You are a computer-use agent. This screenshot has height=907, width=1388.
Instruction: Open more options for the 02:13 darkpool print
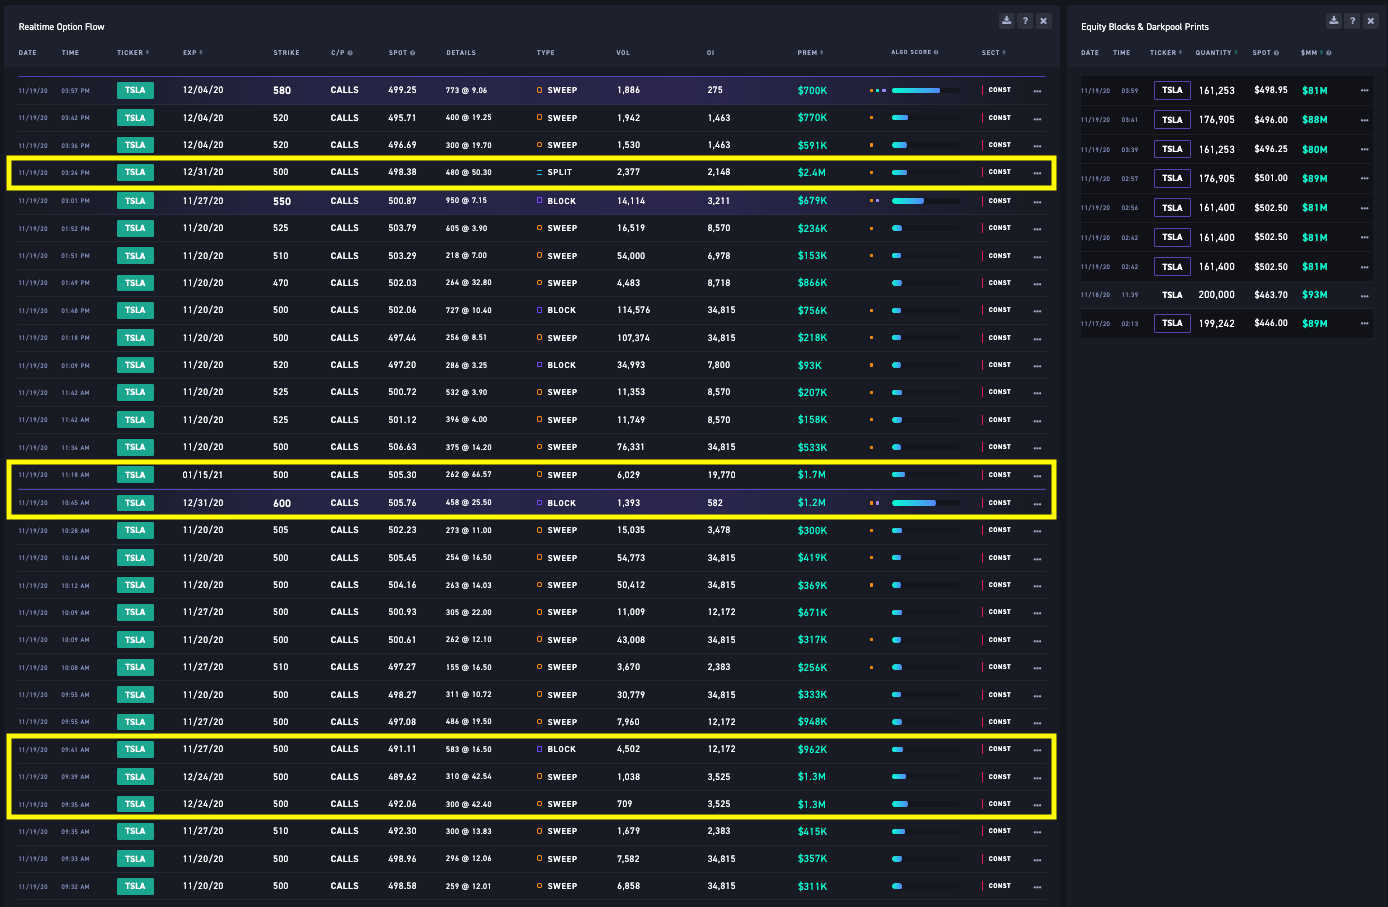pos(1364,324)
